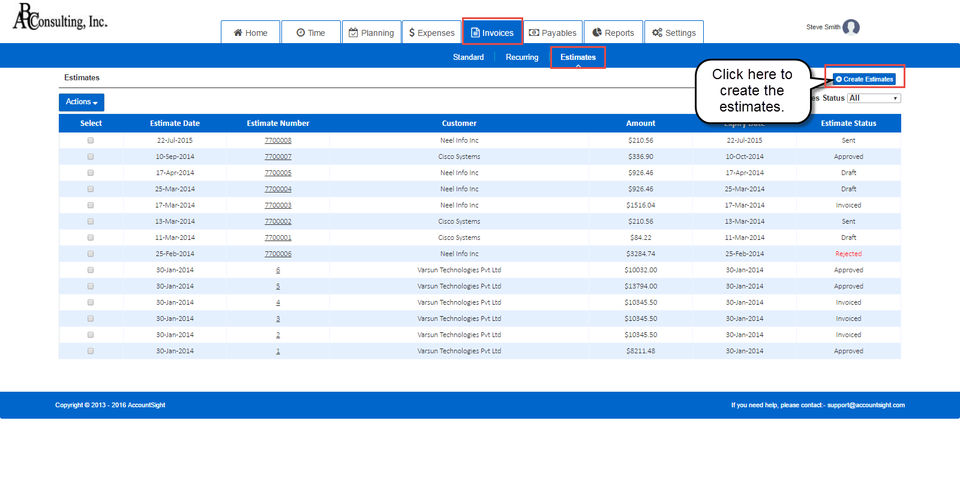Click the Amount column header
The width and height of the screenshot is (960, 490).
[x=640, y=123]
